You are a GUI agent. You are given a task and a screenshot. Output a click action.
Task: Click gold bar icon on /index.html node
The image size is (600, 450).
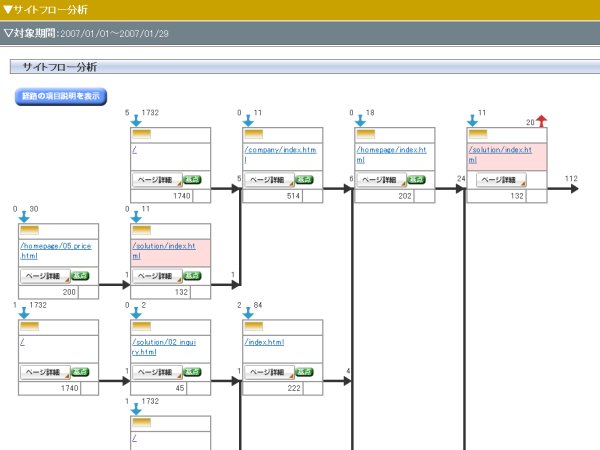pyautogui.click(x=253, y=326)
